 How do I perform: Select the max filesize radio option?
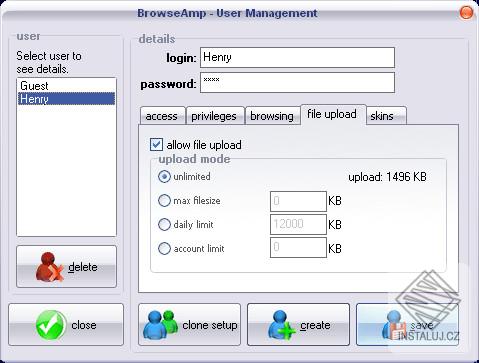pyautogui.click(x=164, y=200)
